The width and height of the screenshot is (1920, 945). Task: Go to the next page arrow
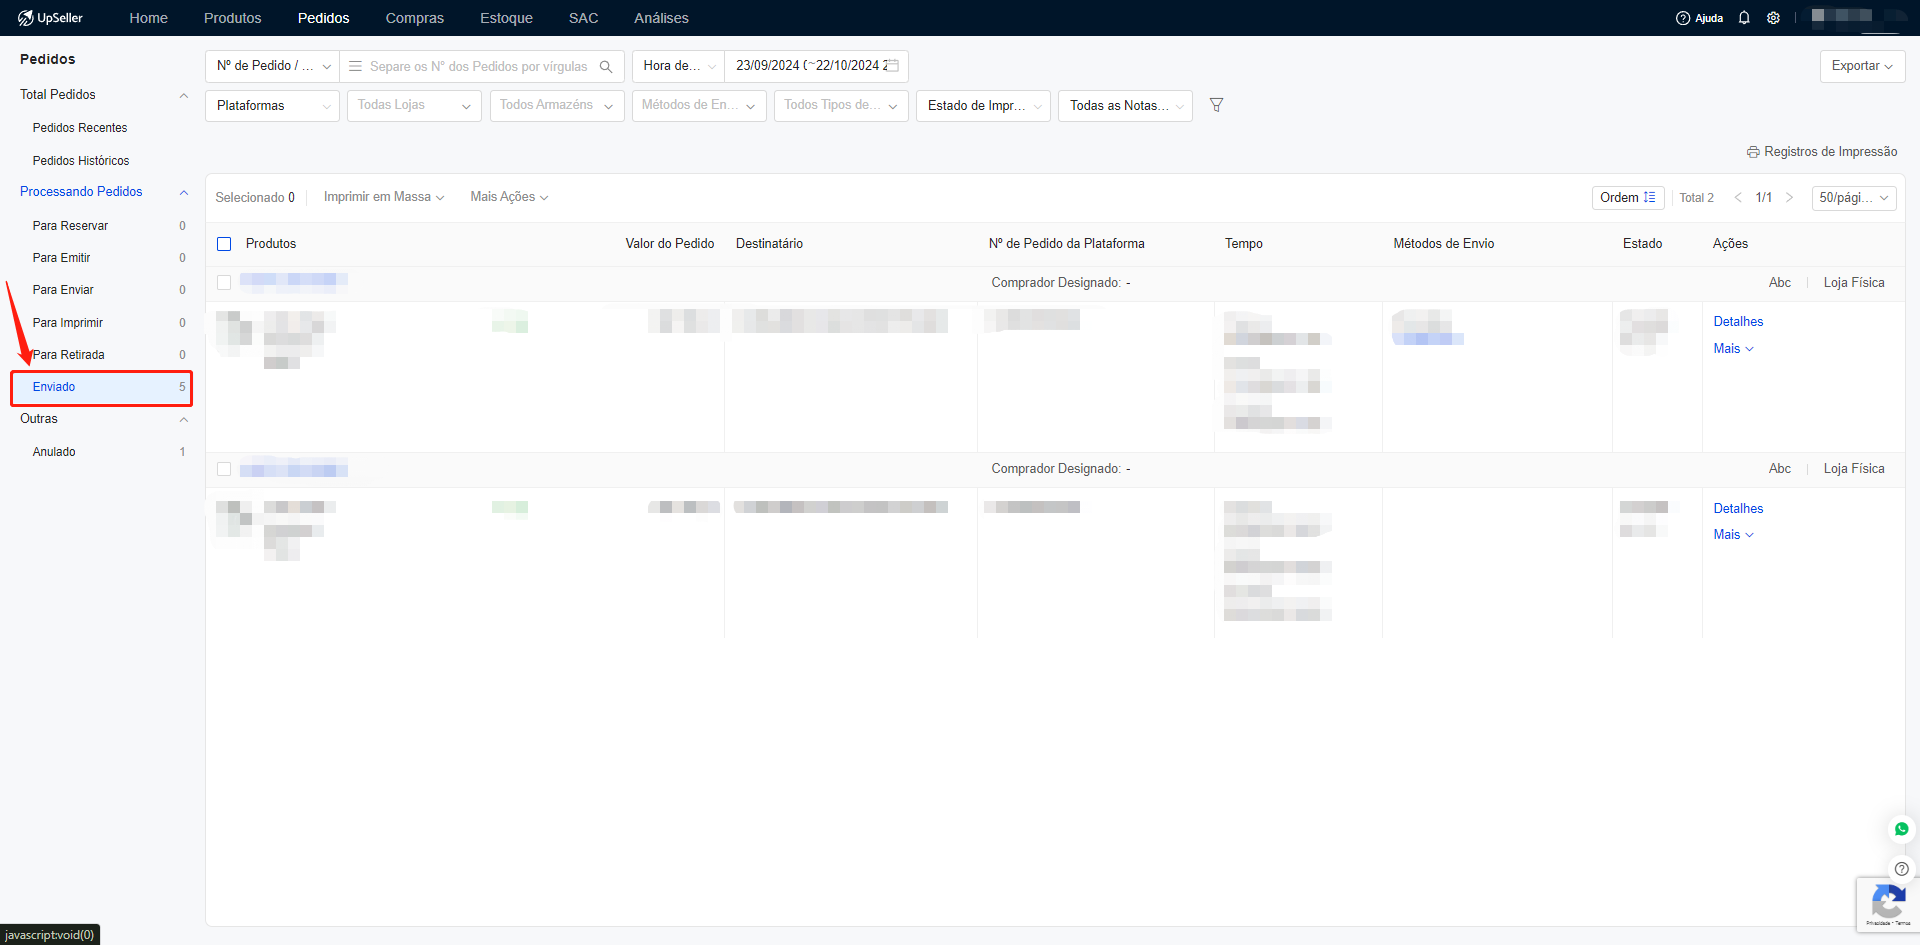(x=1789, y=198)
